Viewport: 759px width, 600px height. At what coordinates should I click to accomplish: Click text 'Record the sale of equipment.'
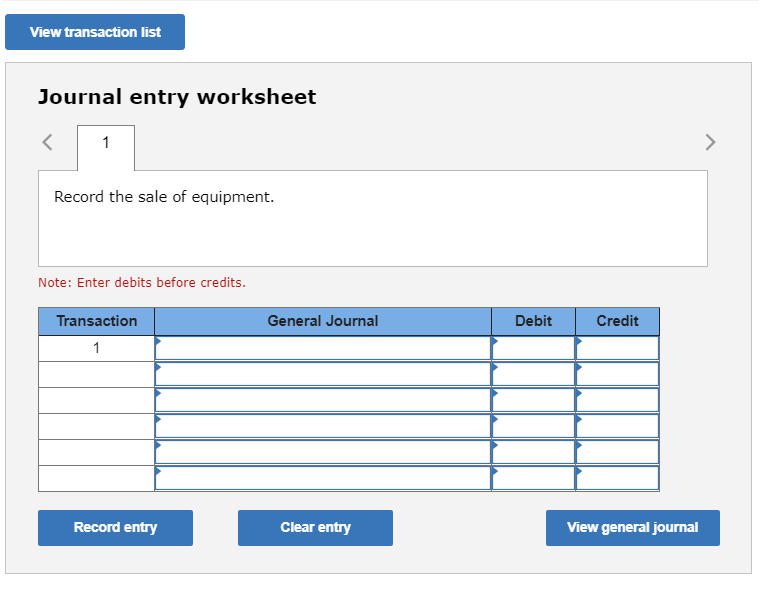pyautogui.click(x=164, y=197)
